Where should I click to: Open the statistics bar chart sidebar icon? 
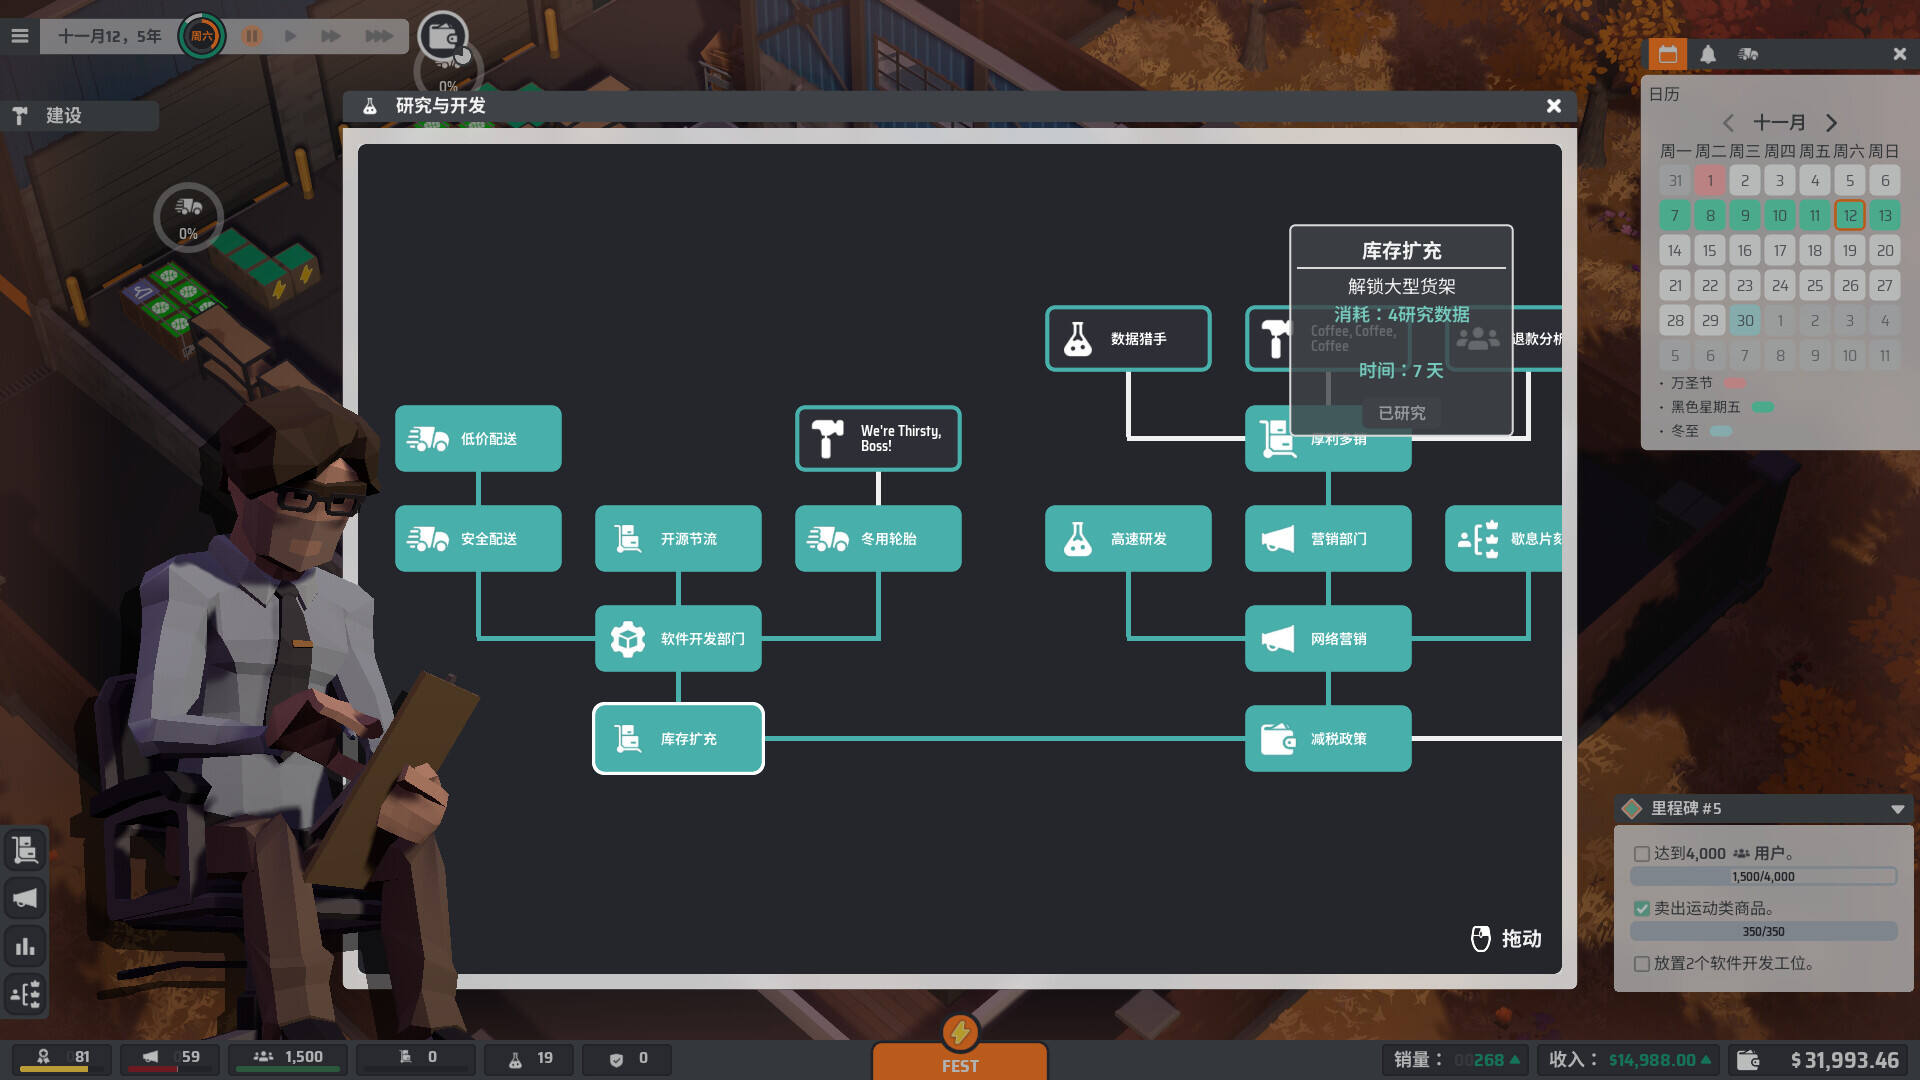pos(25,946)
